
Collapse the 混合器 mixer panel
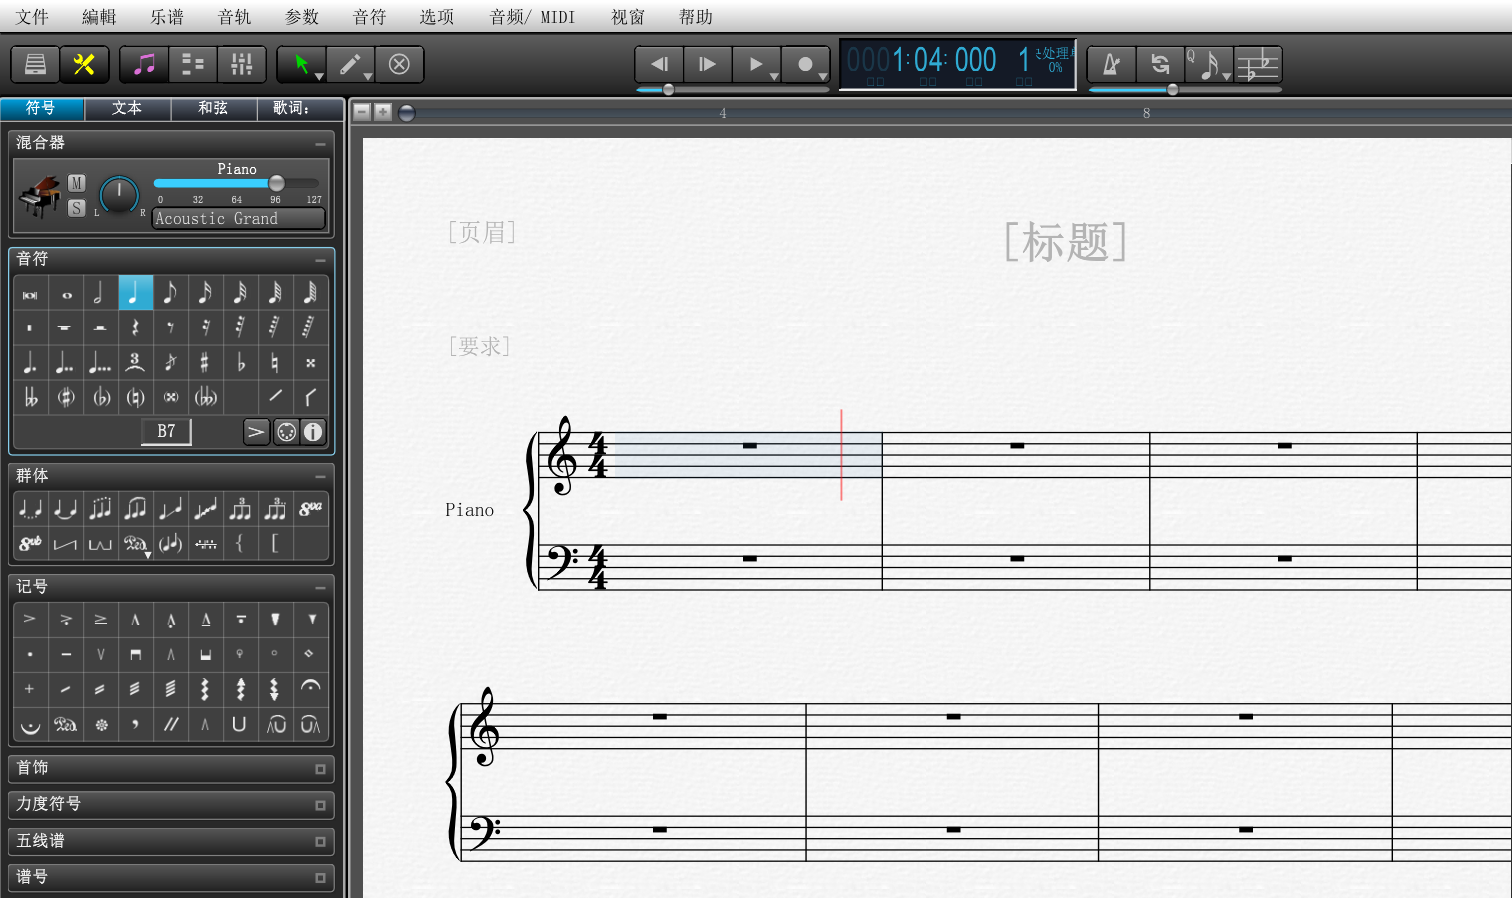click(320, 144)
